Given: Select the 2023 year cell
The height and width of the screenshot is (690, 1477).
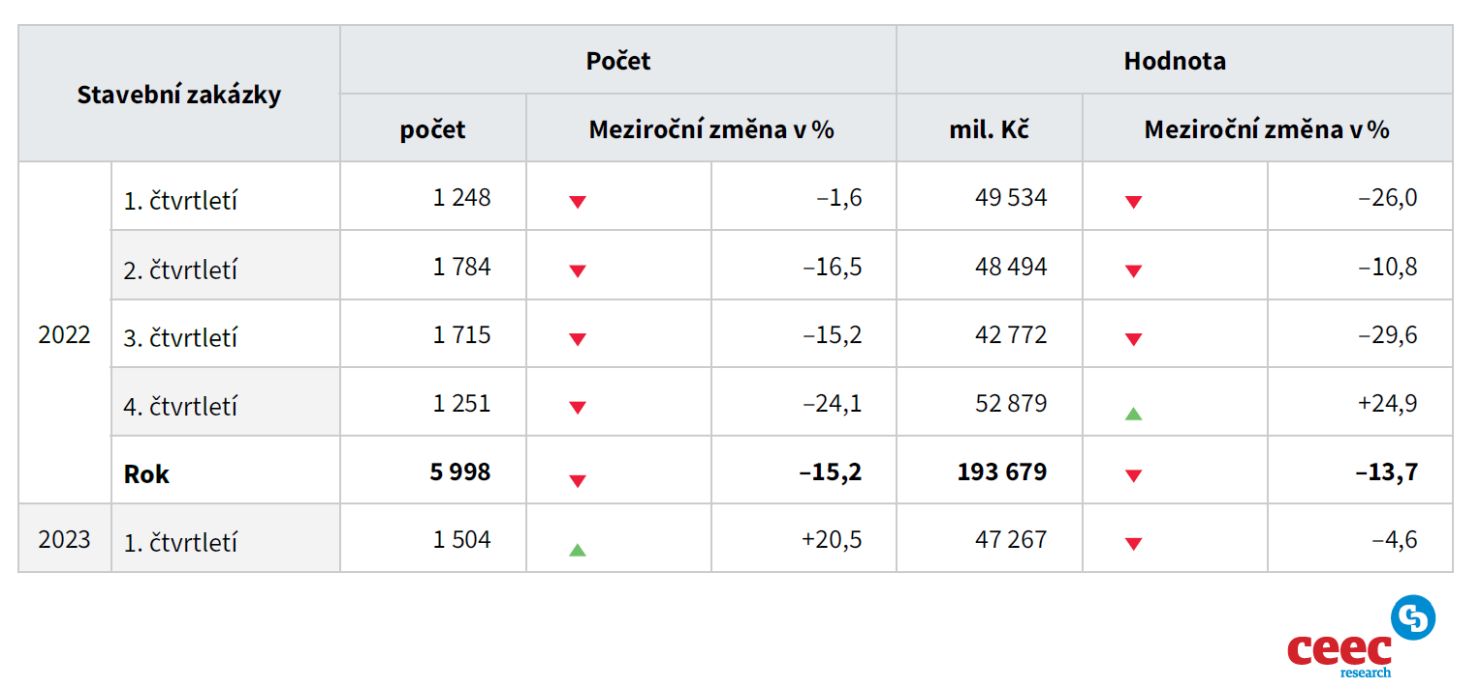Looking at the screenshot, I should click(64, 540).
